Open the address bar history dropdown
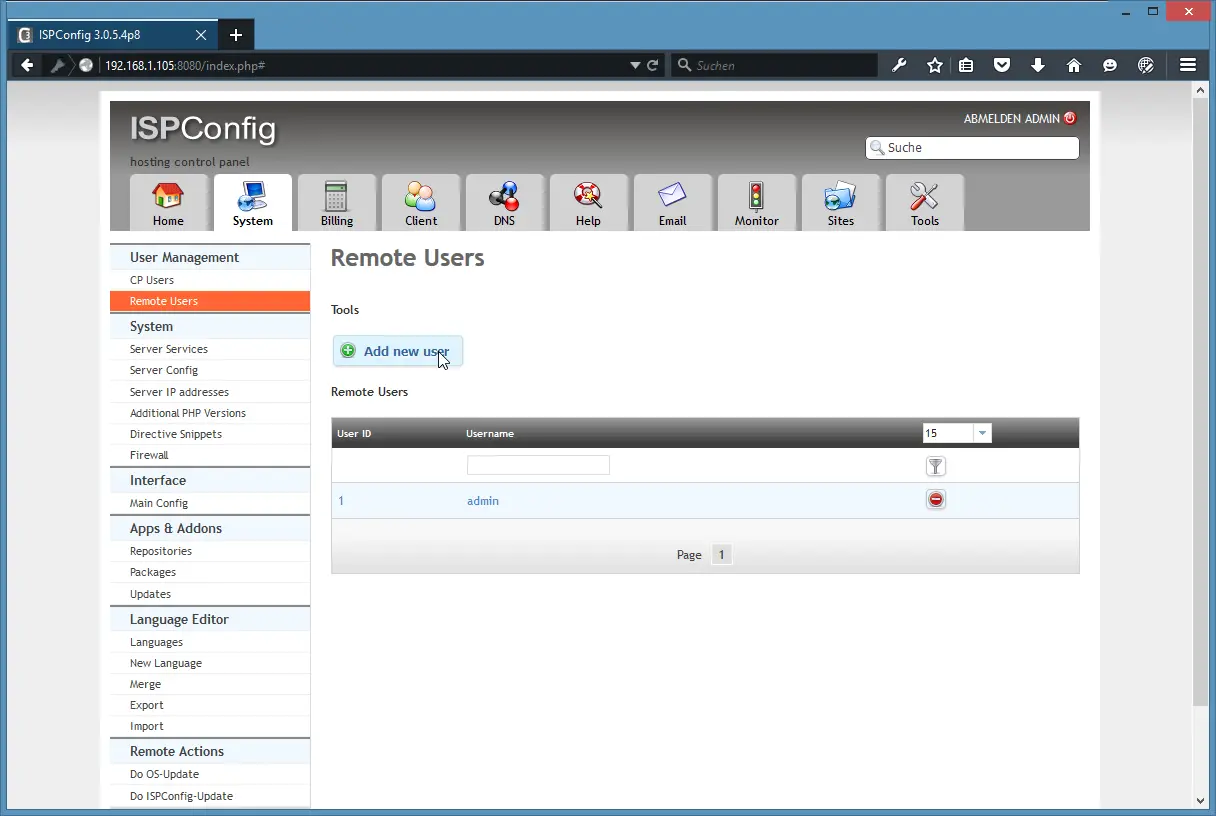 click(635, 65)
